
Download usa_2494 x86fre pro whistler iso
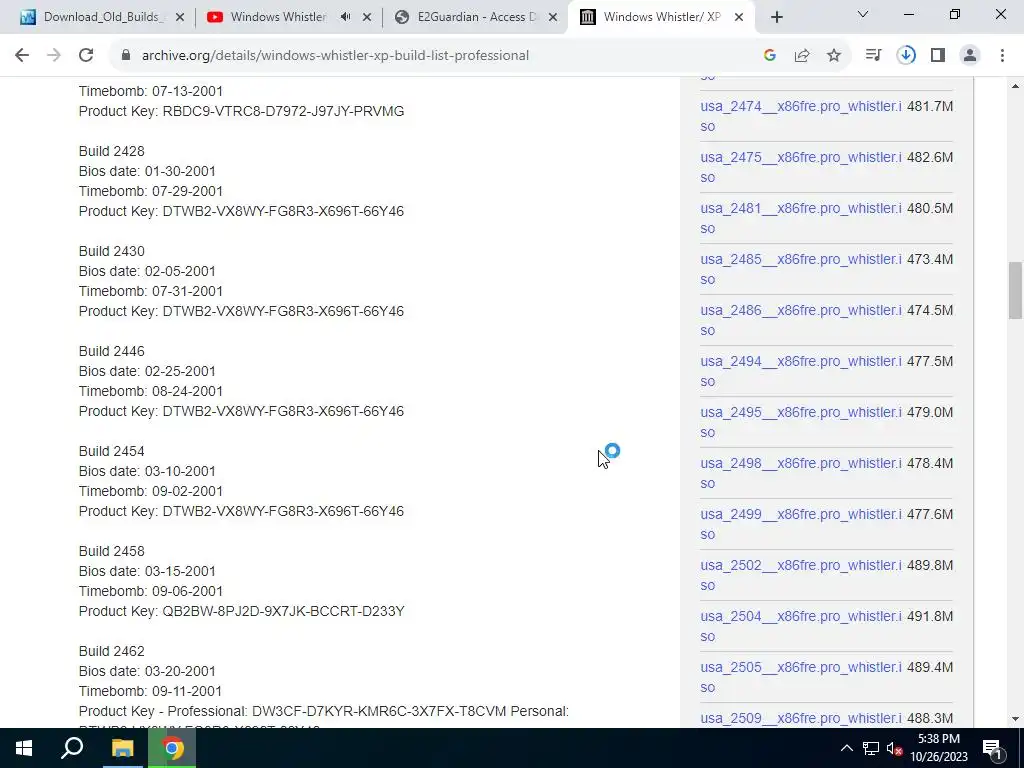pos(801,370)
